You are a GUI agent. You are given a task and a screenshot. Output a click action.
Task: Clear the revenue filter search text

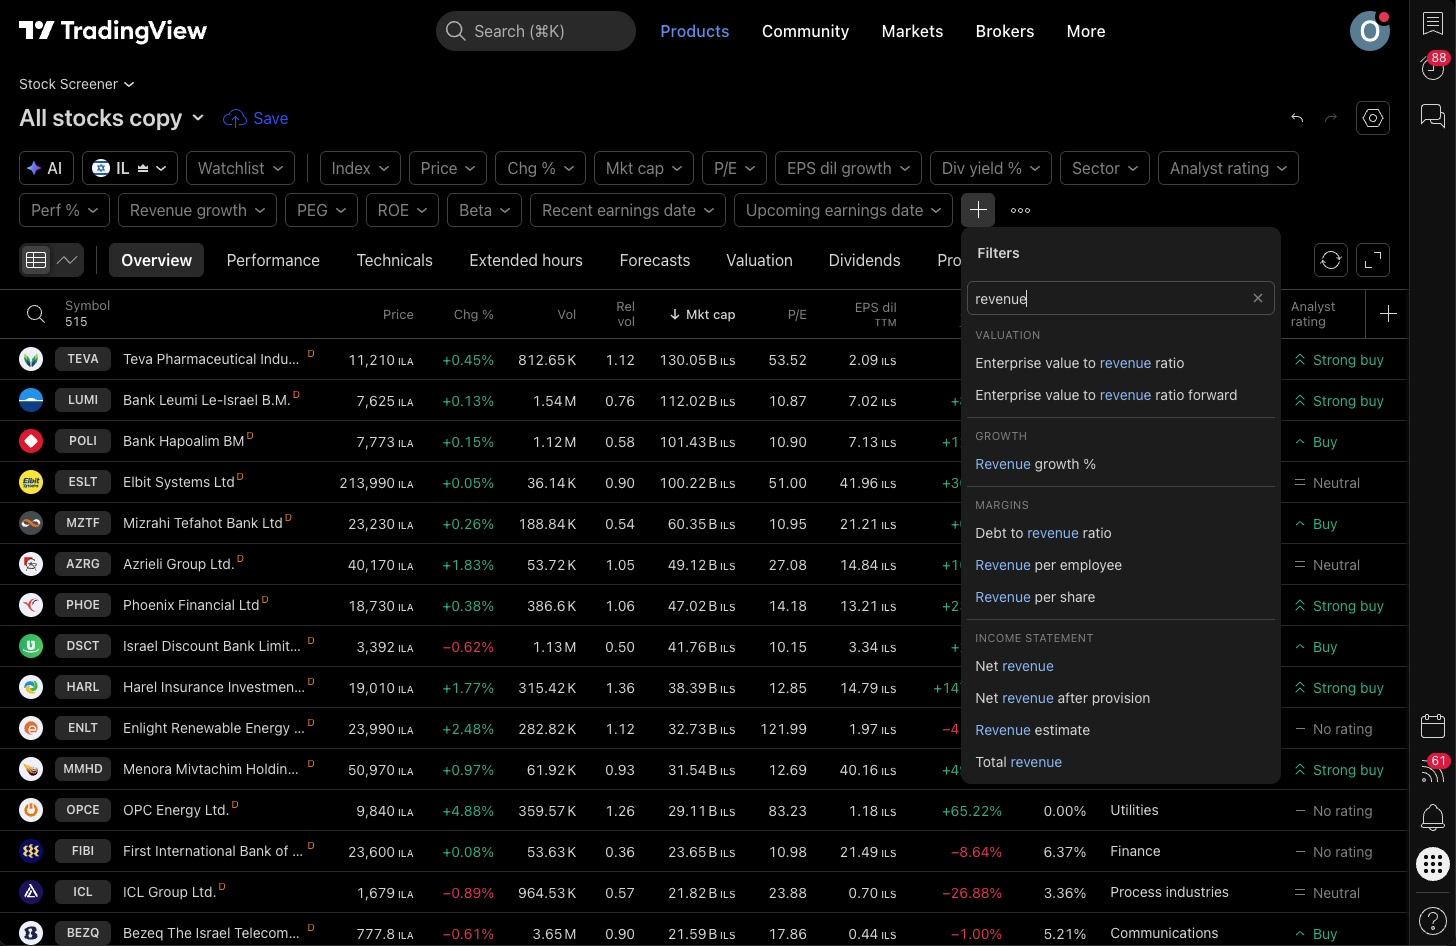1258,298
